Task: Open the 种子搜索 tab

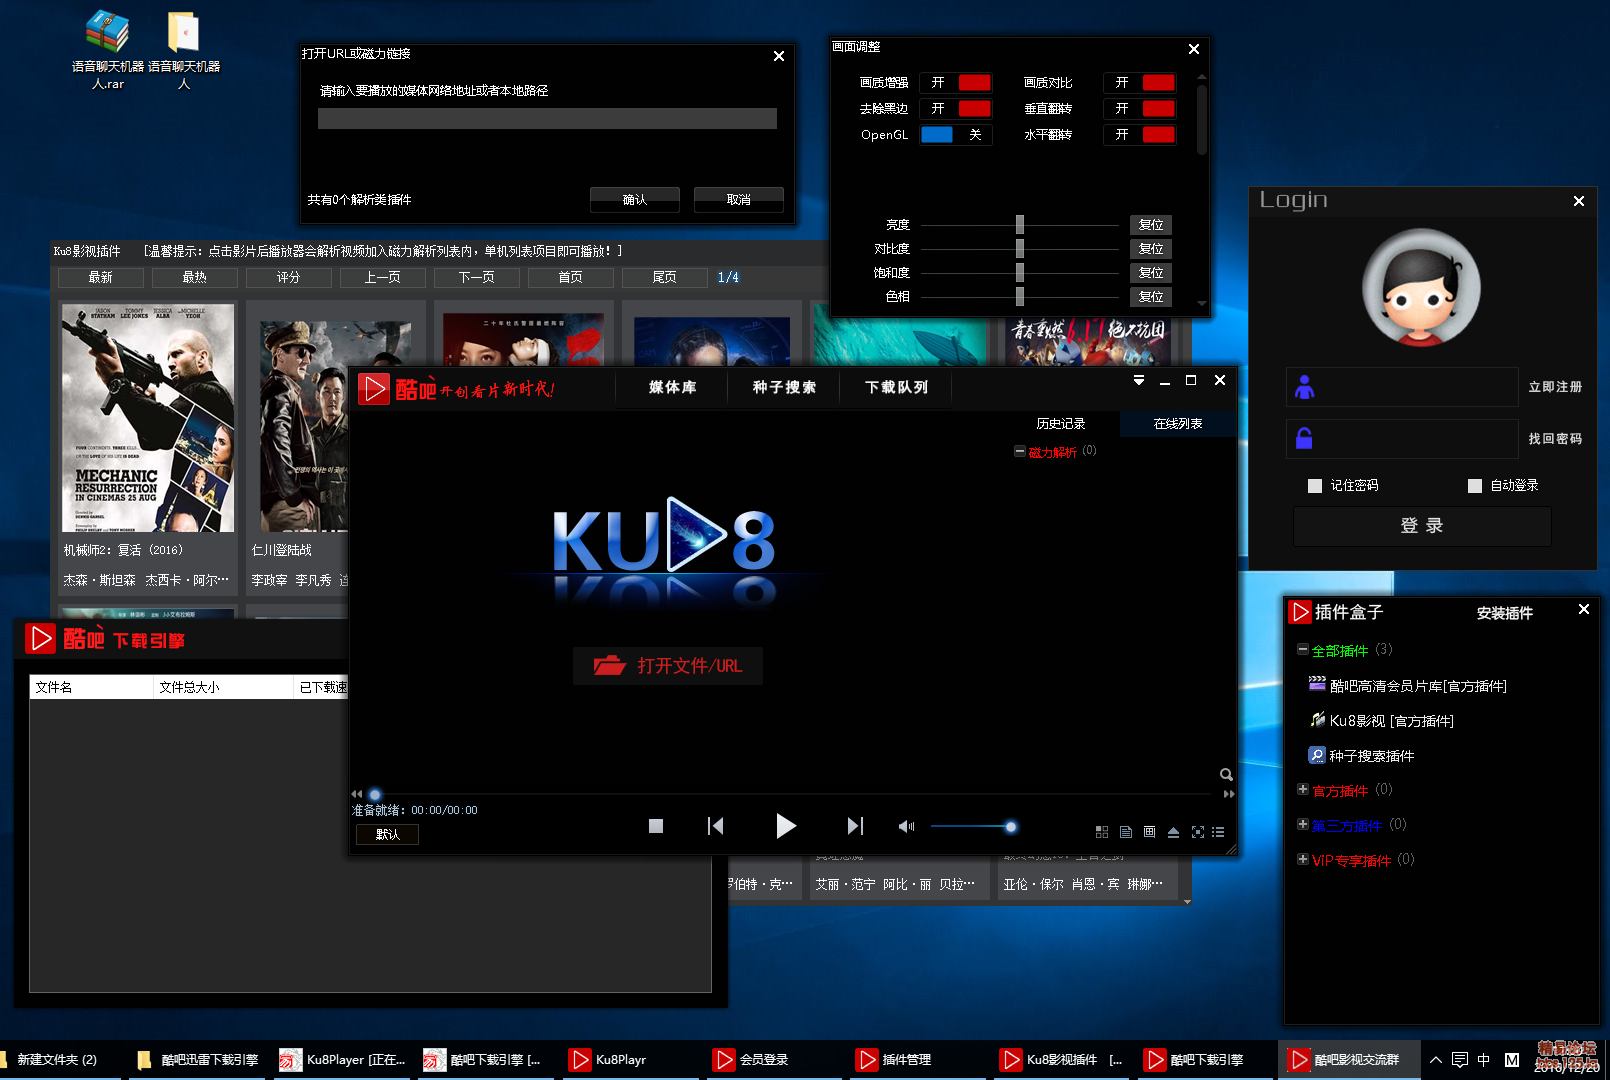Action: coord(785,388)
